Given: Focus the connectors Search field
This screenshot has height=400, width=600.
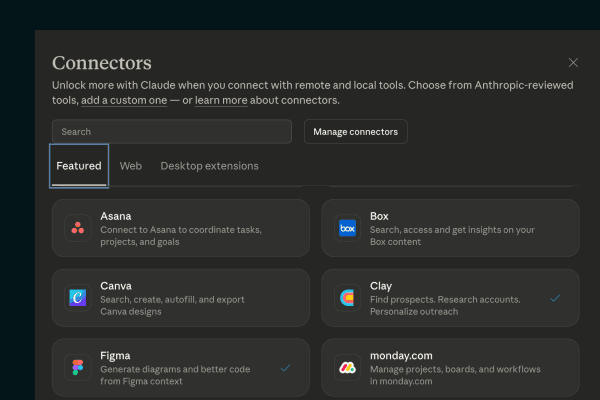Looking at the screenshot, I should coord(172,132).
